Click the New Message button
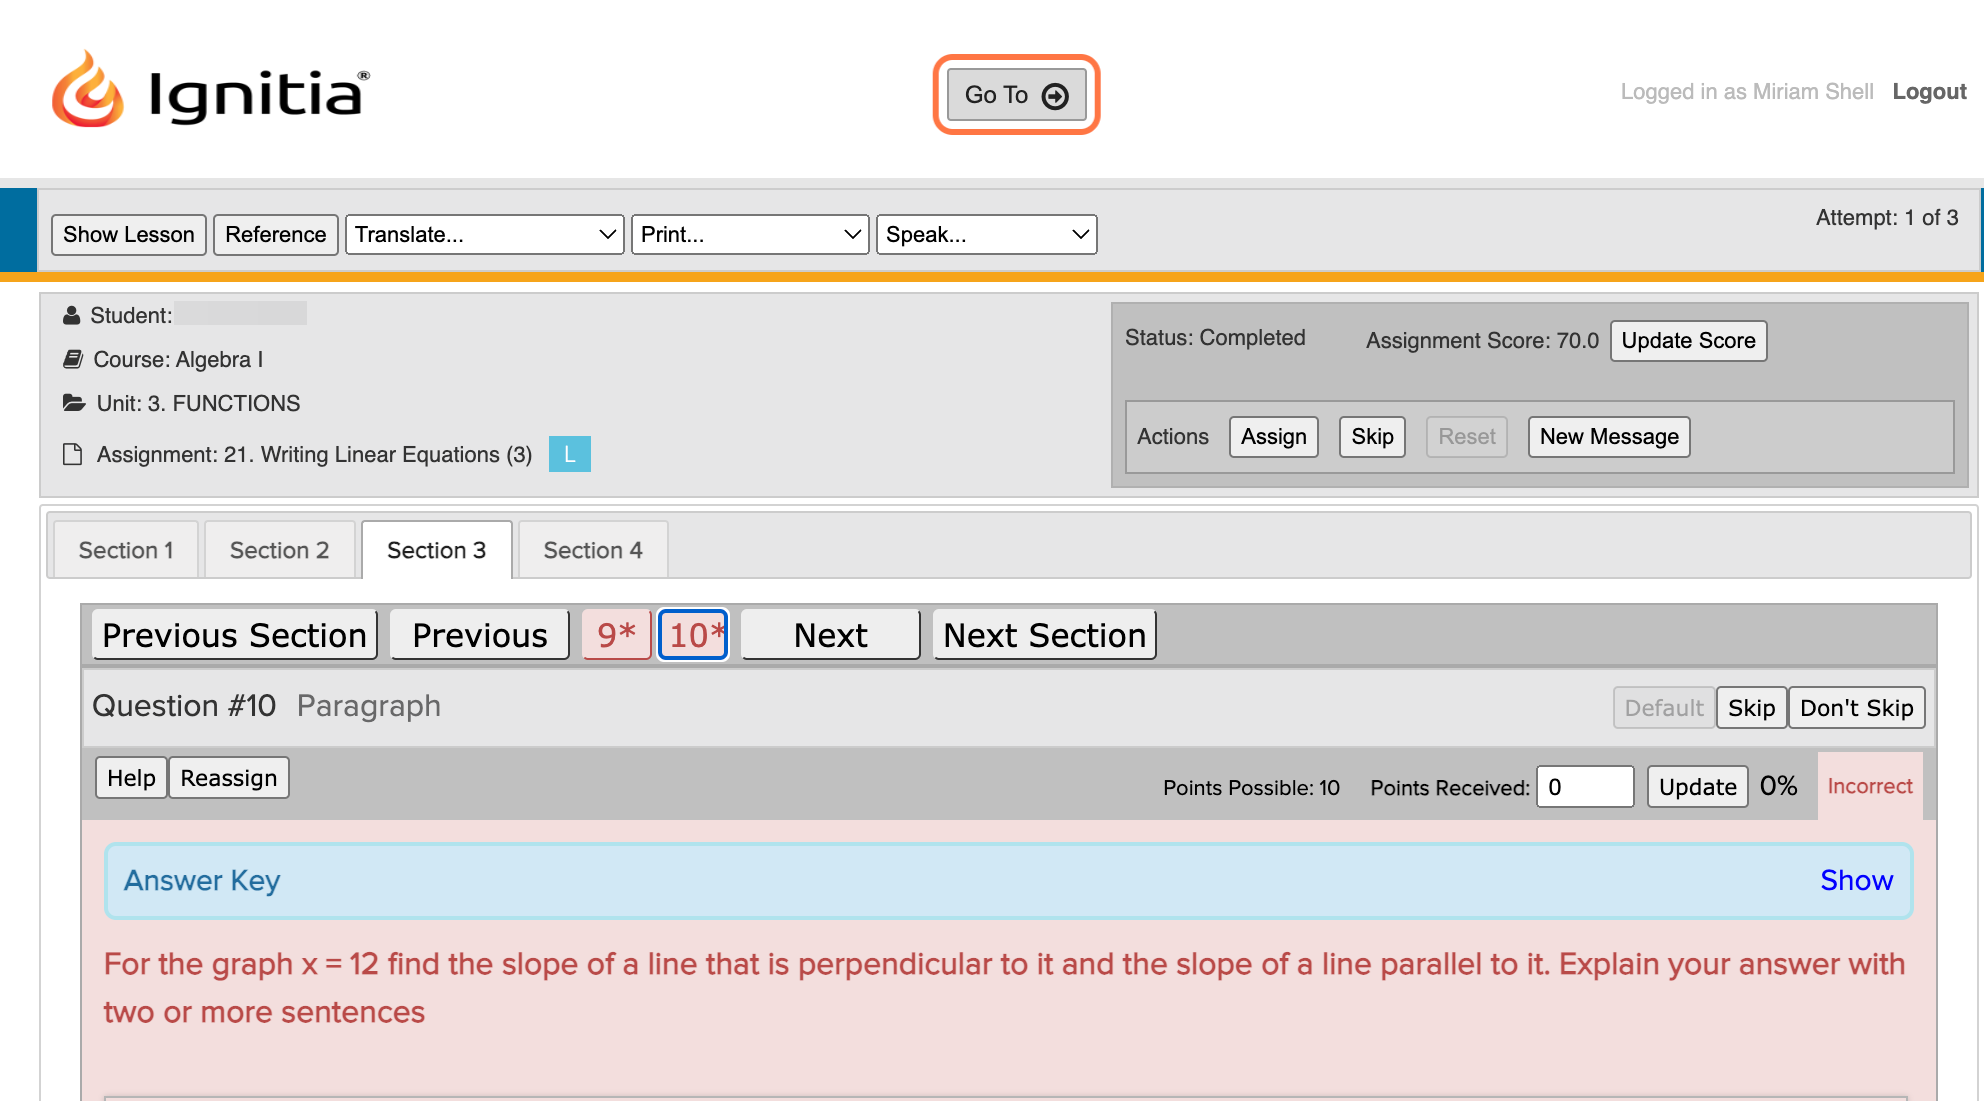Screen dimensions: 1984x1101 [1609, 437]
